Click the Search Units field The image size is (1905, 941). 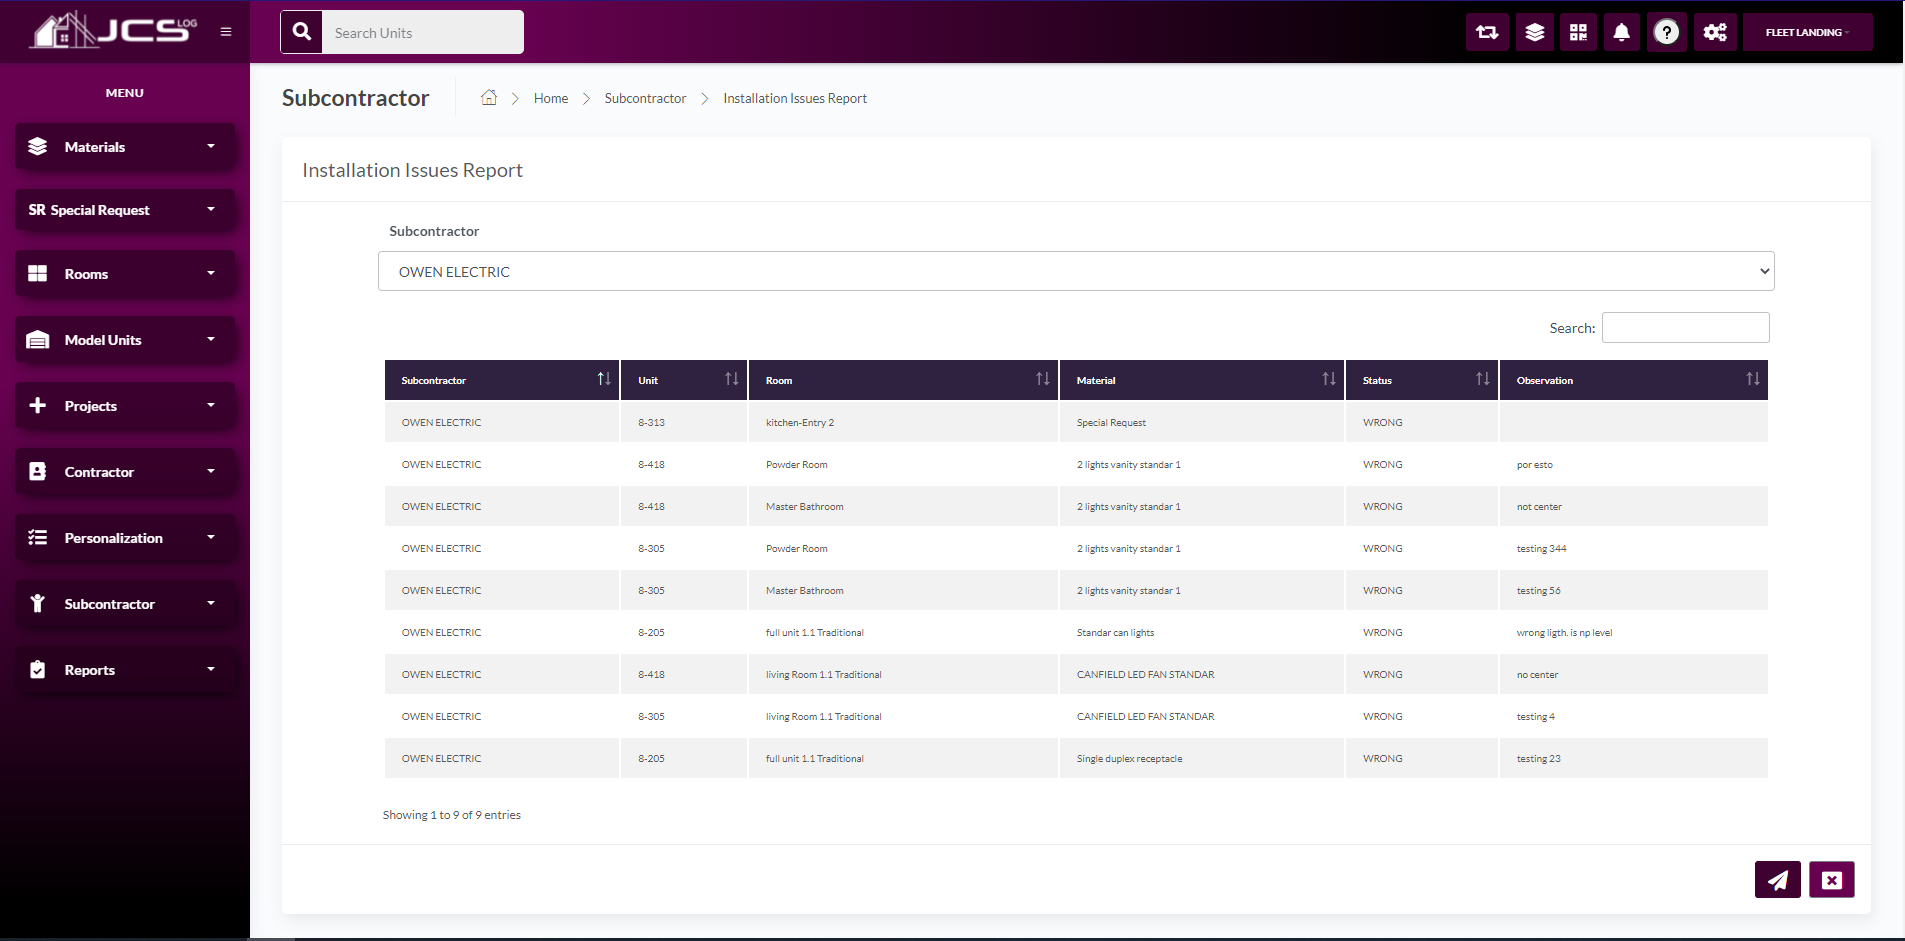click(x=422, y=33)
